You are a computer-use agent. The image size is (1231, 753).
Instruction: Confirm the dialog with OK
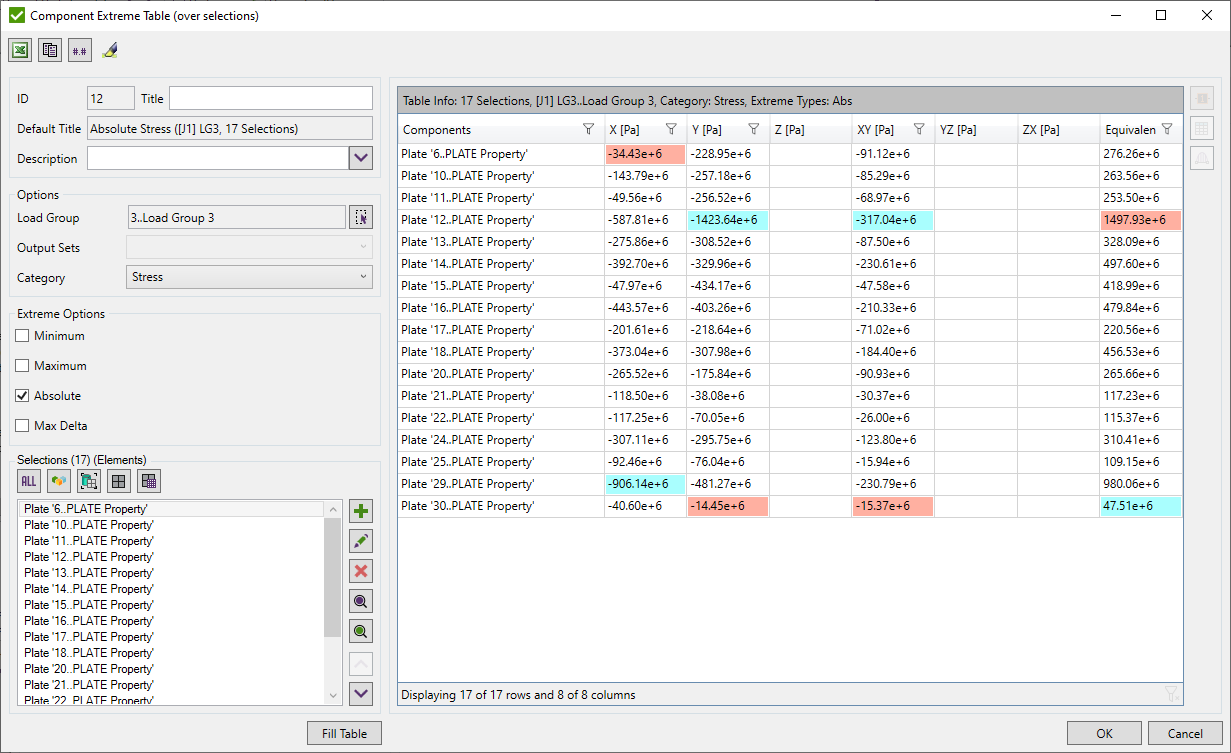click(x=1104, y=732)
